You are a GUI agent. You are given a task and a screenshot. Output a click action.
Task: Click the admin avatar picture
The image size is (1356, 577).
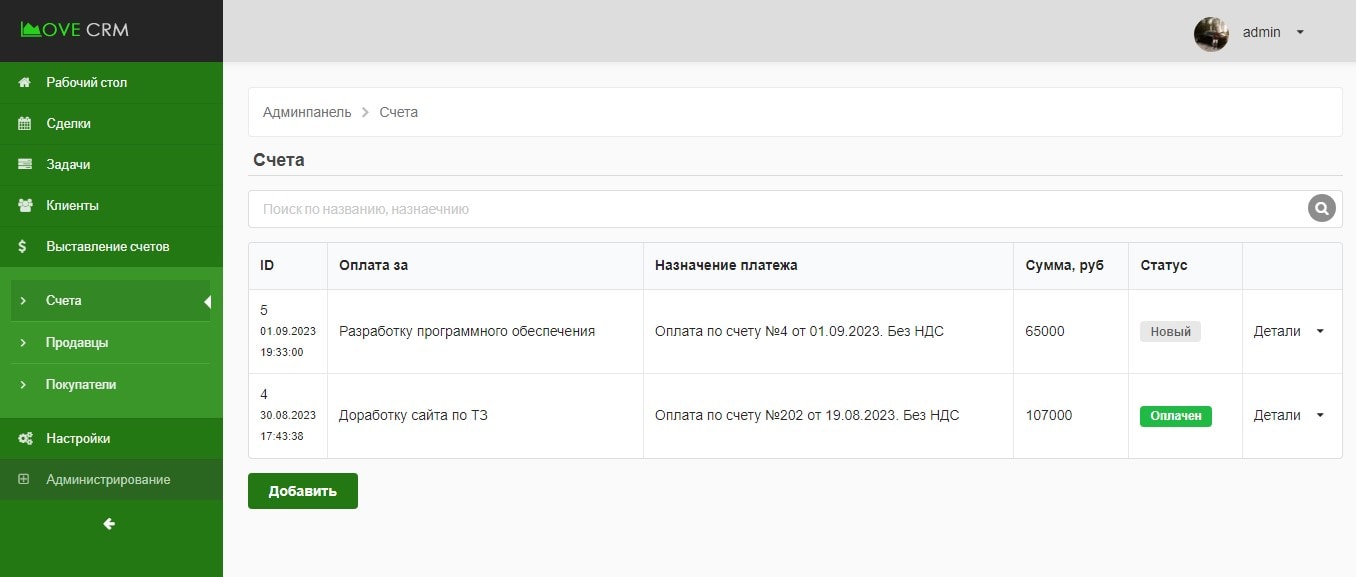coord(1211,33)
